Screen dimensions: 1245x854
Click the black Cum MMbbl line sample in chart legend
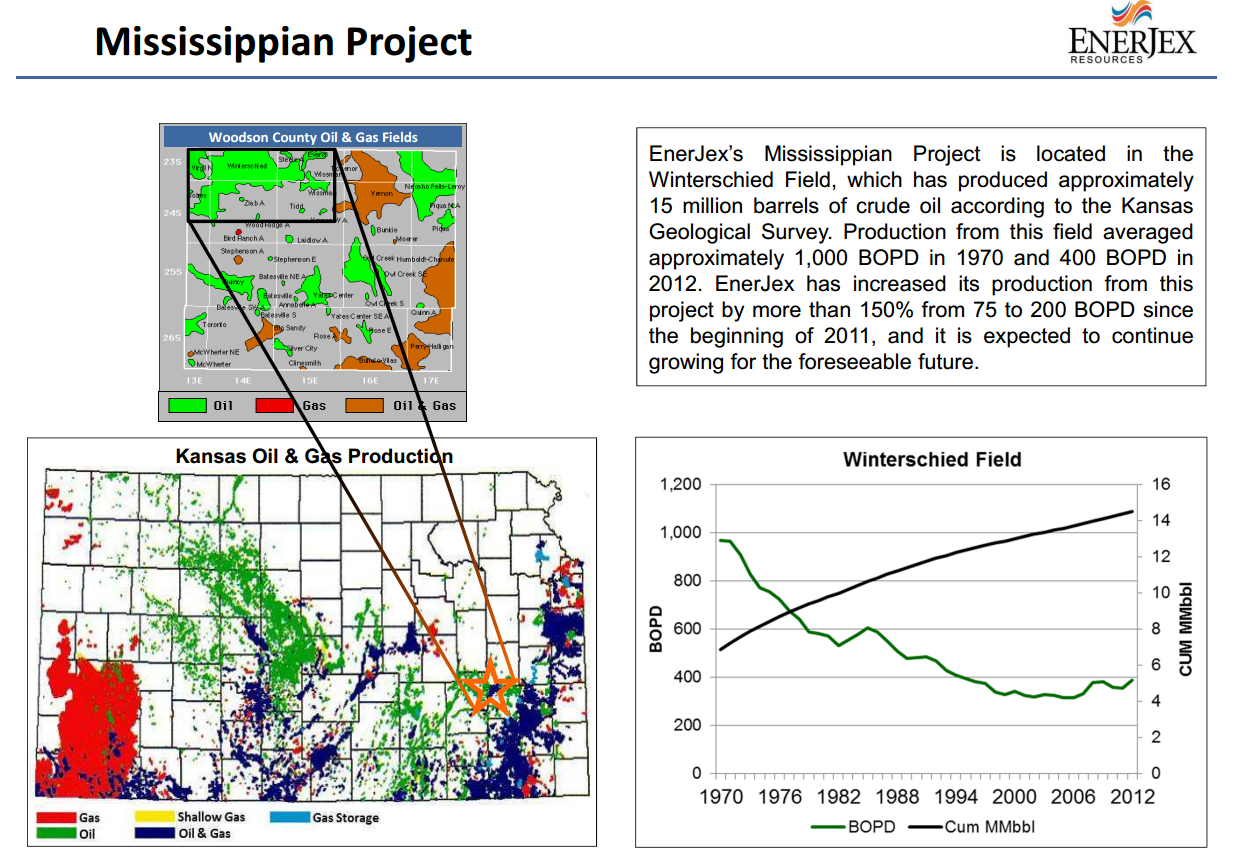925,827
